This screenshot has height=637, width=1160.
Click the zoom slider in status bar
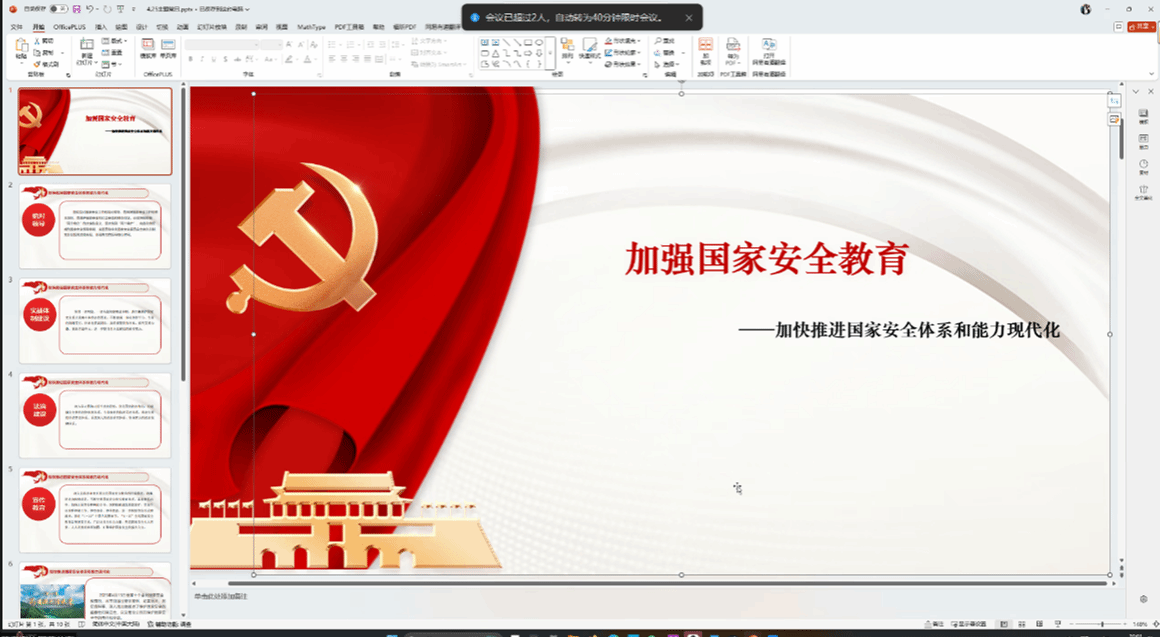click(x=1100, y=624)
